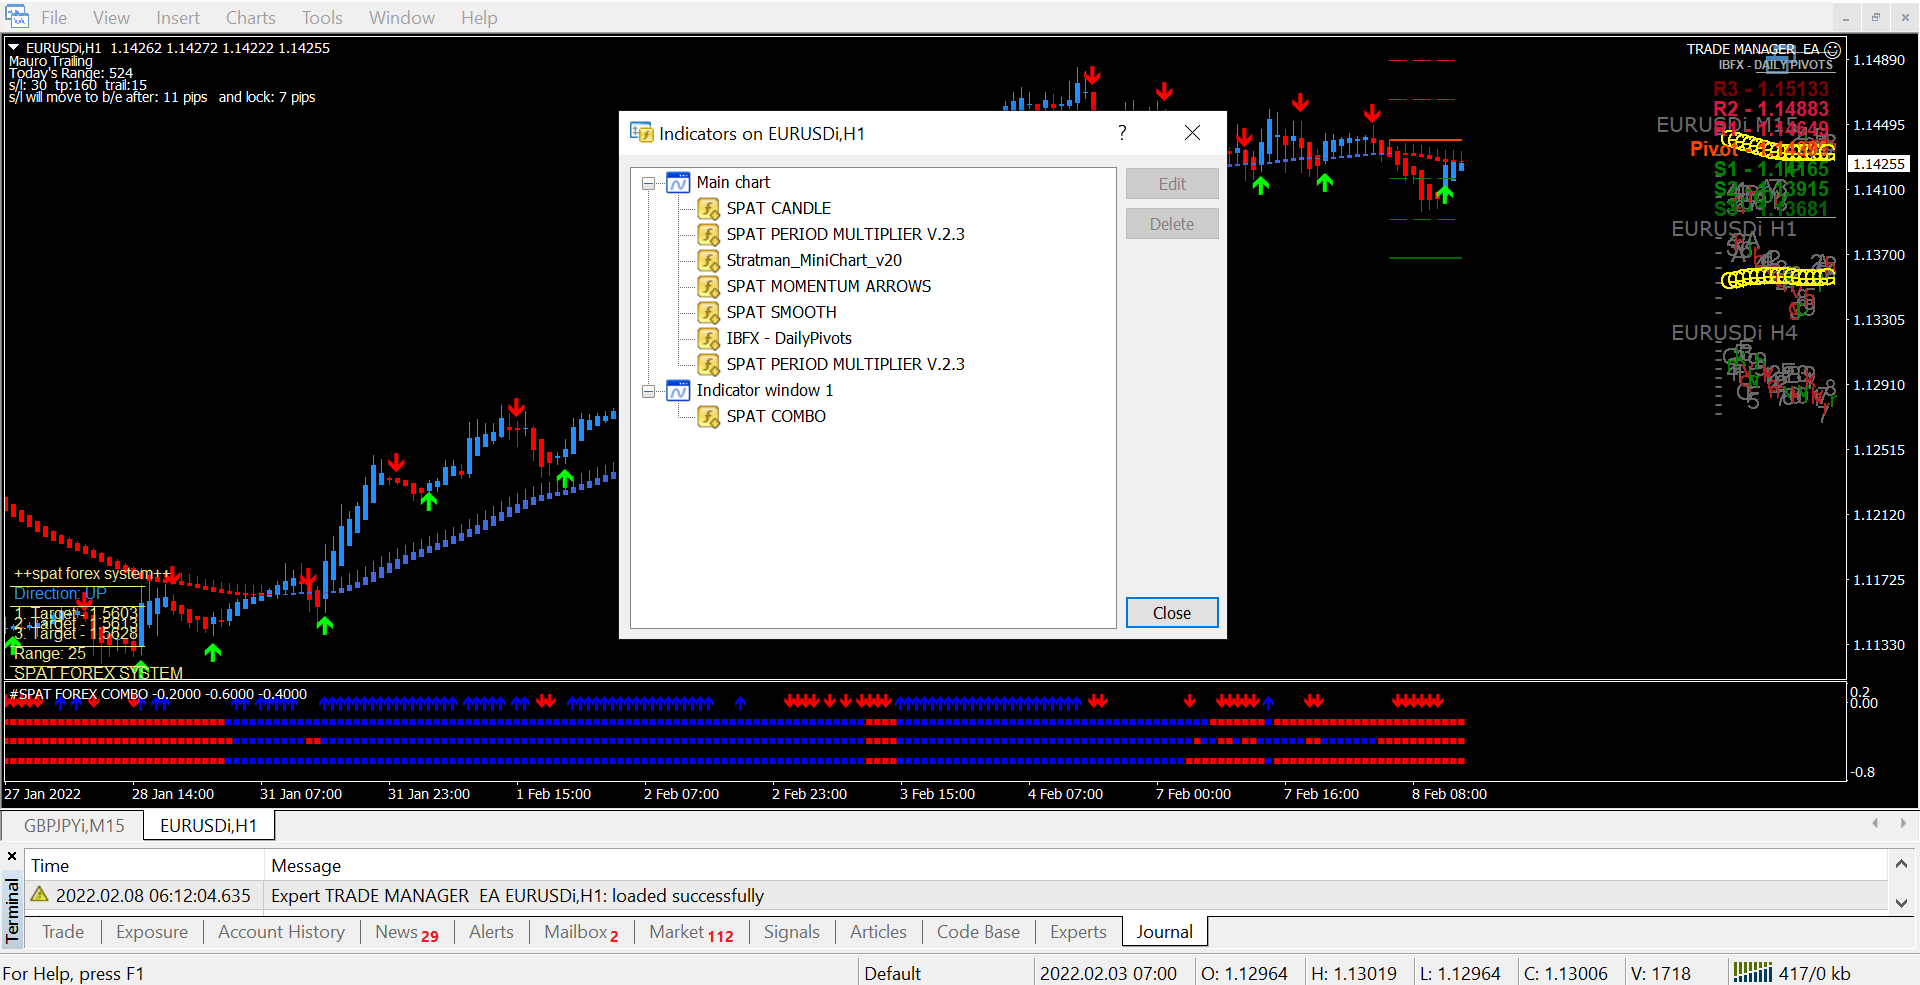Click the SPAT MOMENTUM ARROWS indicator icon
Viewport: 1920px width, 985px height.
click(708, 286)
